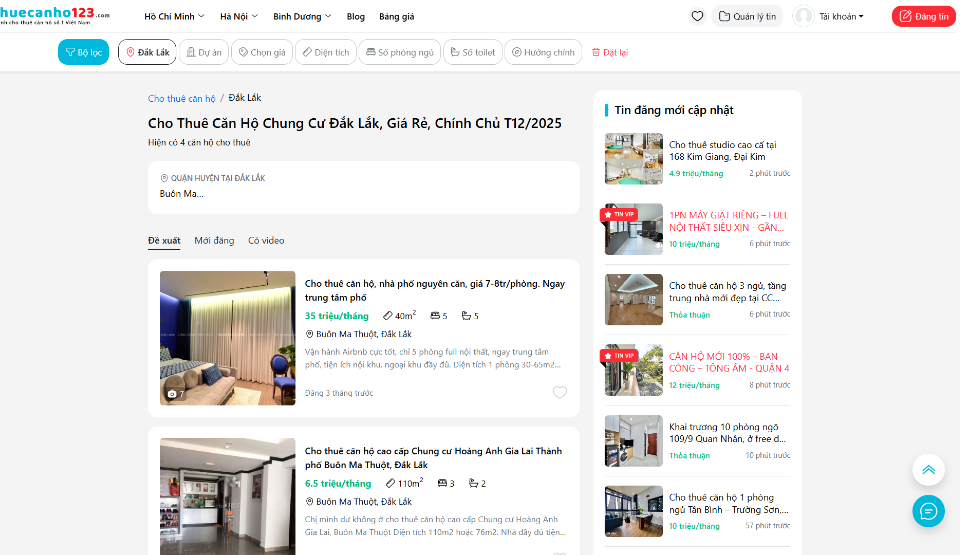Open first listing bedroom photo thumbnail
This screenshot has height=555, width=960.
(228, 338)
